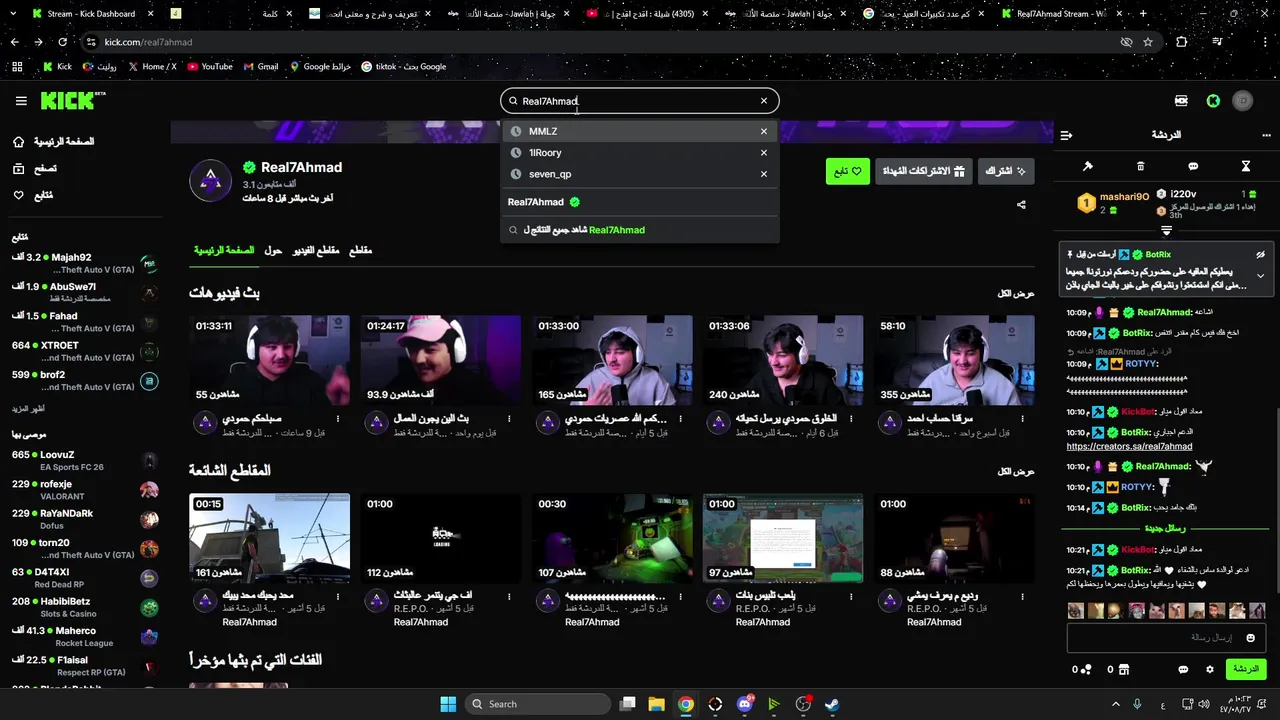View all search results for Real7Ahmad
Viewport: 1280px width, 720px height.
pyautogui.click(x=640, y=230)
